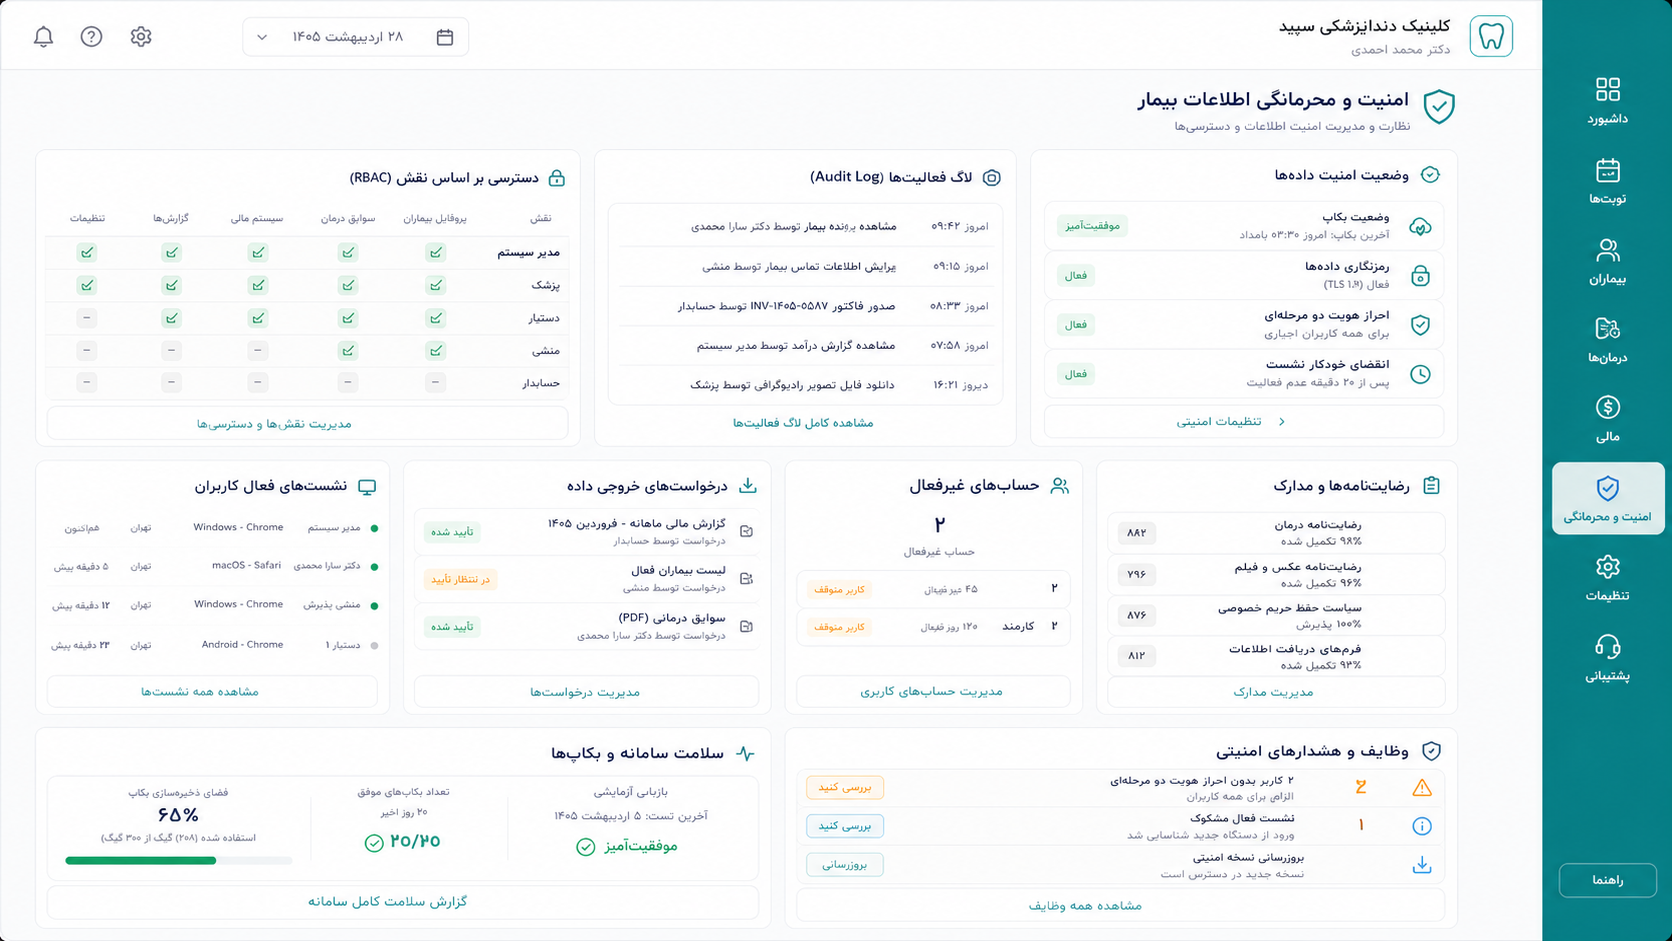Click the session expiry clock icon

point(1420,374)
